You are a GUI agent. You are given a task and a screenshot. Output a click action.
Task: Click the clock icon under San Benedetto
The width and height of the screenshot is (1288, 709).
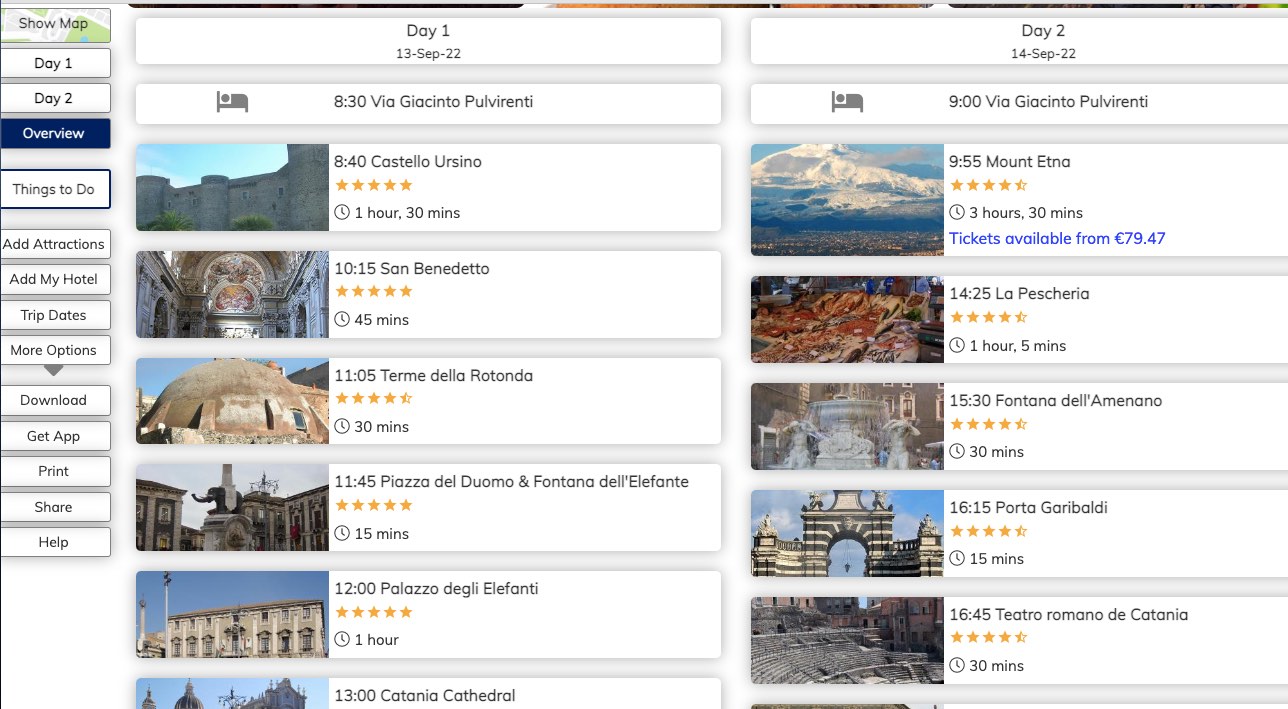coord(342,320)
